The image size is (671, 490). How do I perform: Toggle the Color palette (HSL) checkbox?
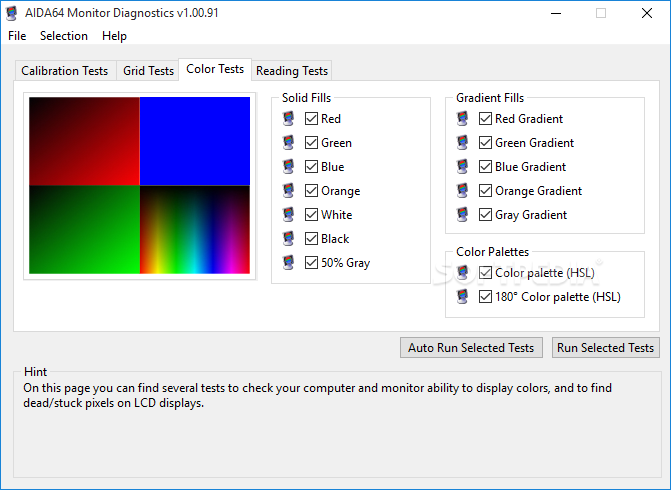(x=485, y=273)
